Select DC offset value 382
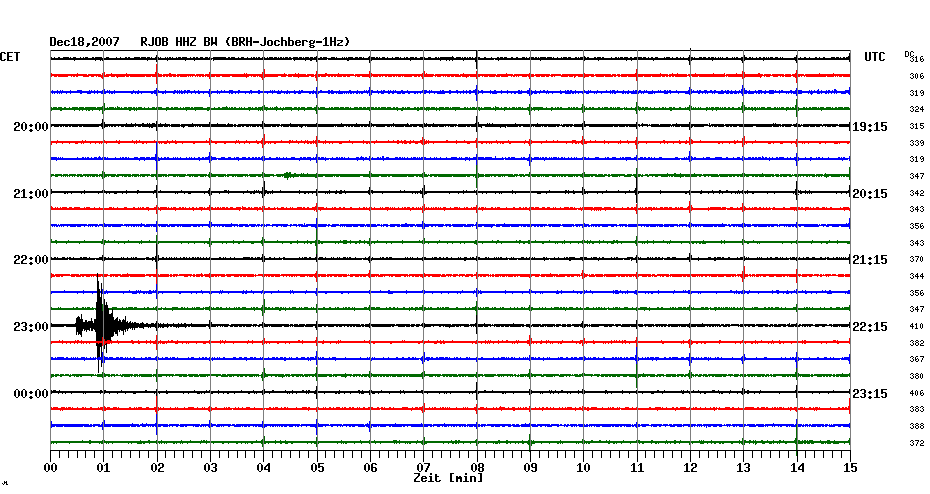930x494 pixels. (x=917, y=343)
